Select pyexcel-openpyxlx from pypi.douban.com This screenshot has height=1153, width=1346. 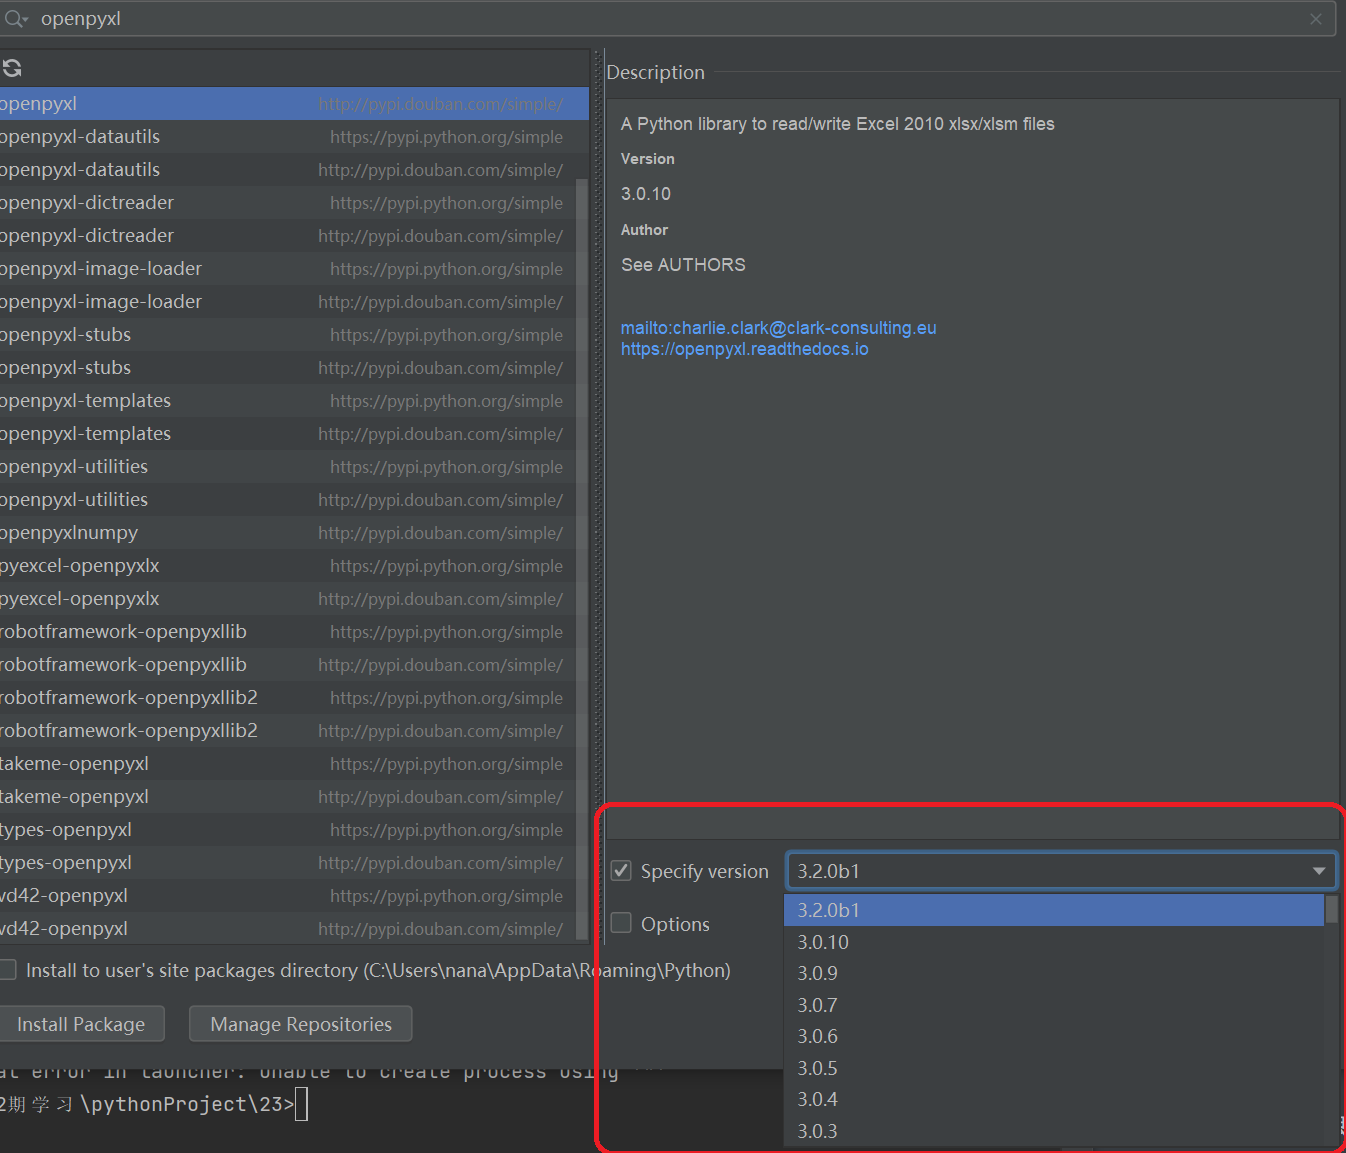[288, 599]
